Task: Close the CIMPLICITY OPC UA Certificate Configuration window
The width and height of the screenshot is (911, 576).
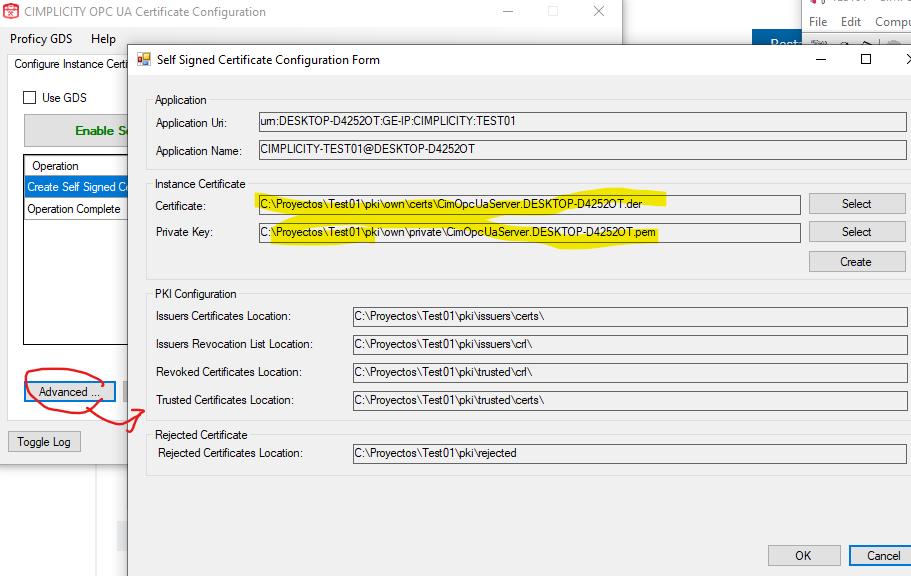Action: pyautogui.click(x=599, y=12)
